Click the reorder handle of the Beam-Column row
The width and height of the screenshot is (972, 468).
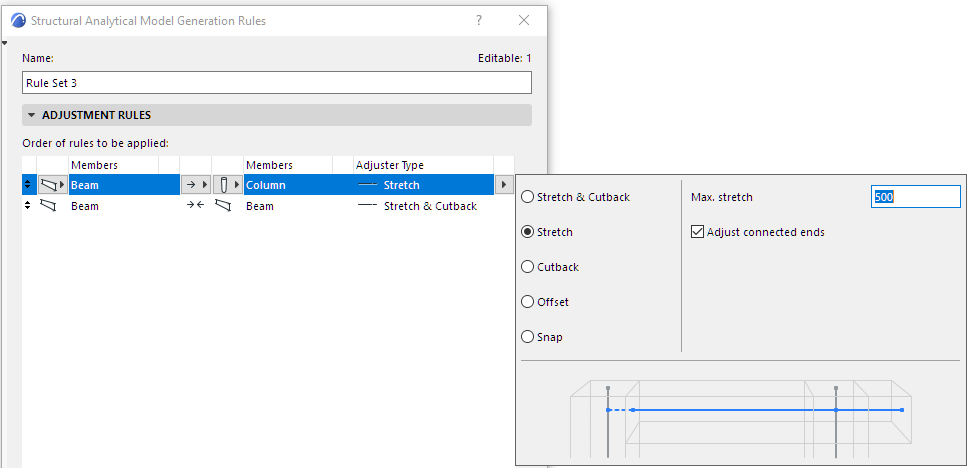[27, 185]
